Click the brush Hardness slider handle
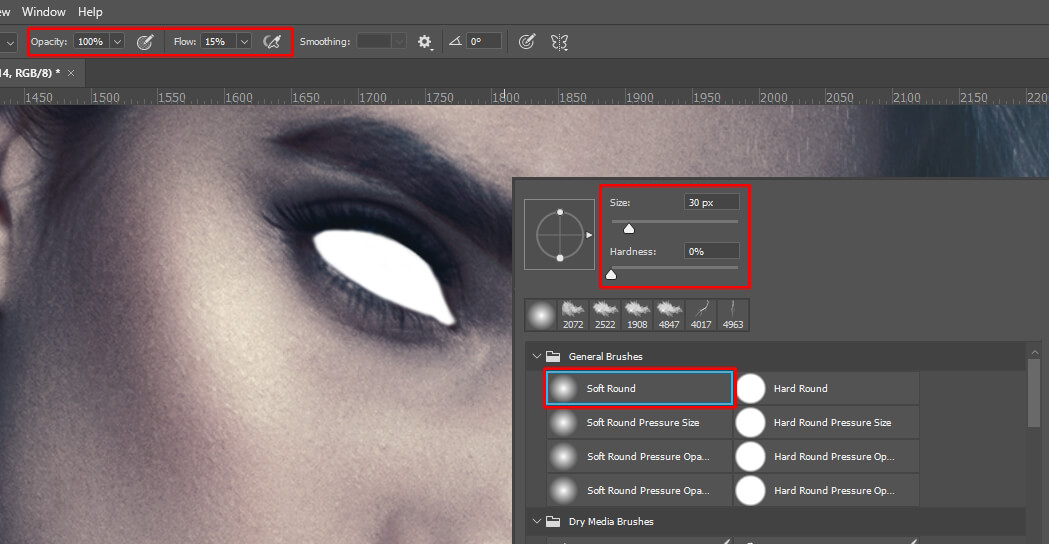This screenshot has height=544, width=1049. 611,275
